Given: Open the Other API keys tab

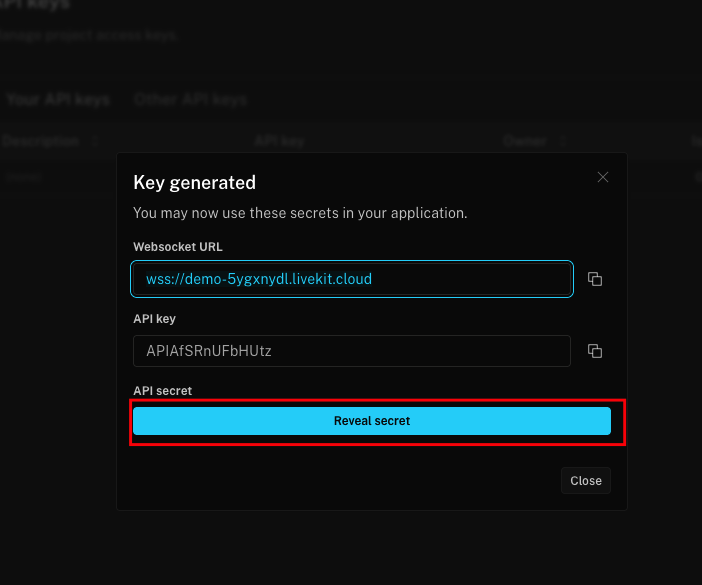Looking at the screenshot, I should click(x=190, y=100).
